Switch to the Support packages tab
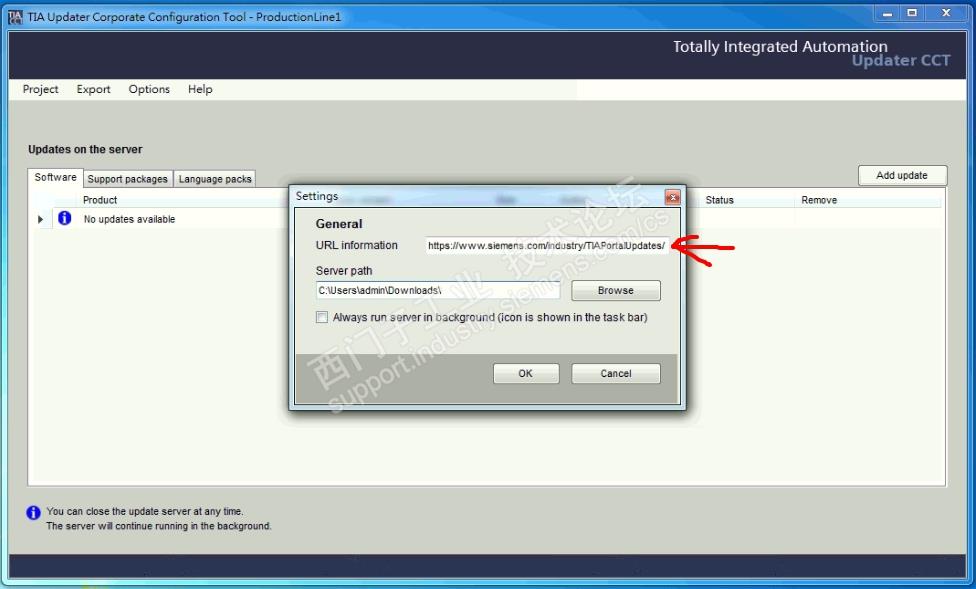Viewport: 976px width, 589px height. [128, 179]
